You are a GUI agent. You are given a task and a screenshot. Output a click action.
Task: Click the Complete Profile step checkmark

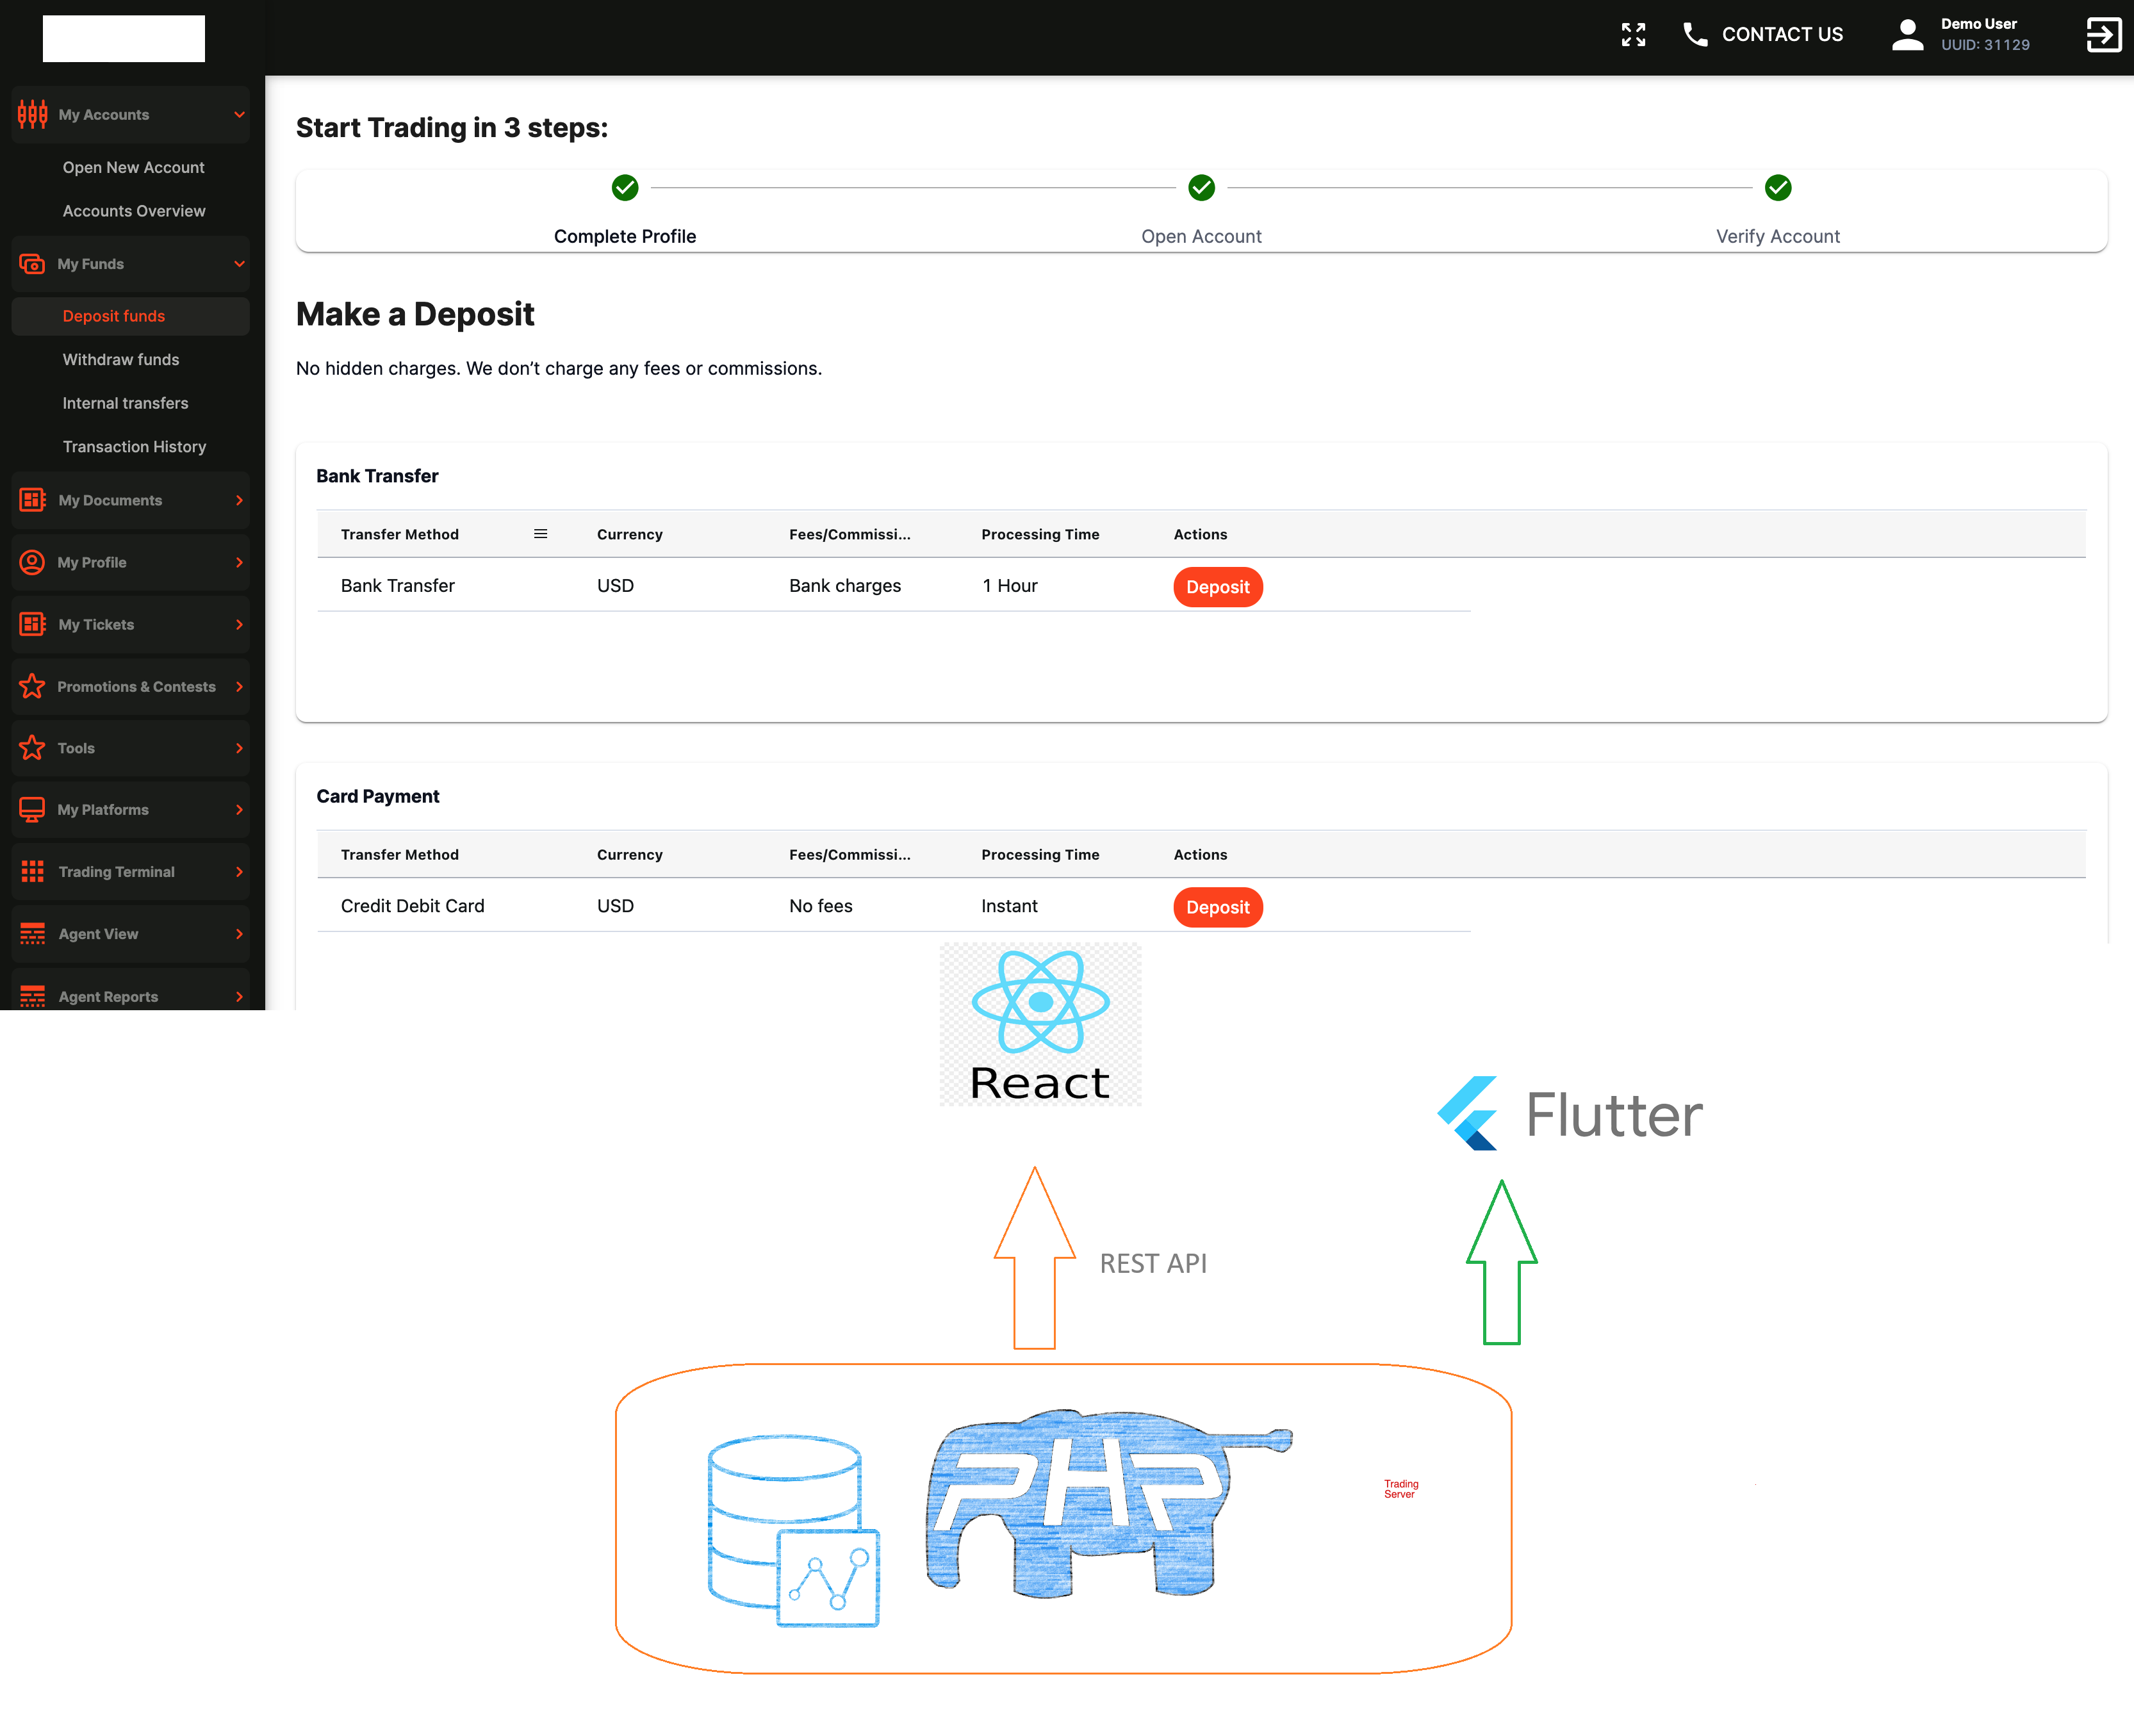point(625,188)
